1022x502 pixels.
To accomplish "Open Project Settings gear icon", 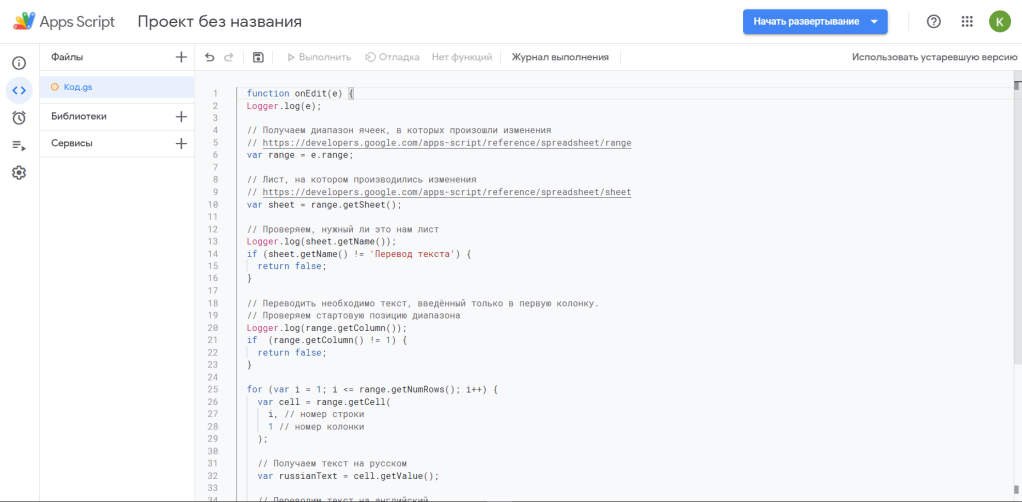I will point(18,173).
